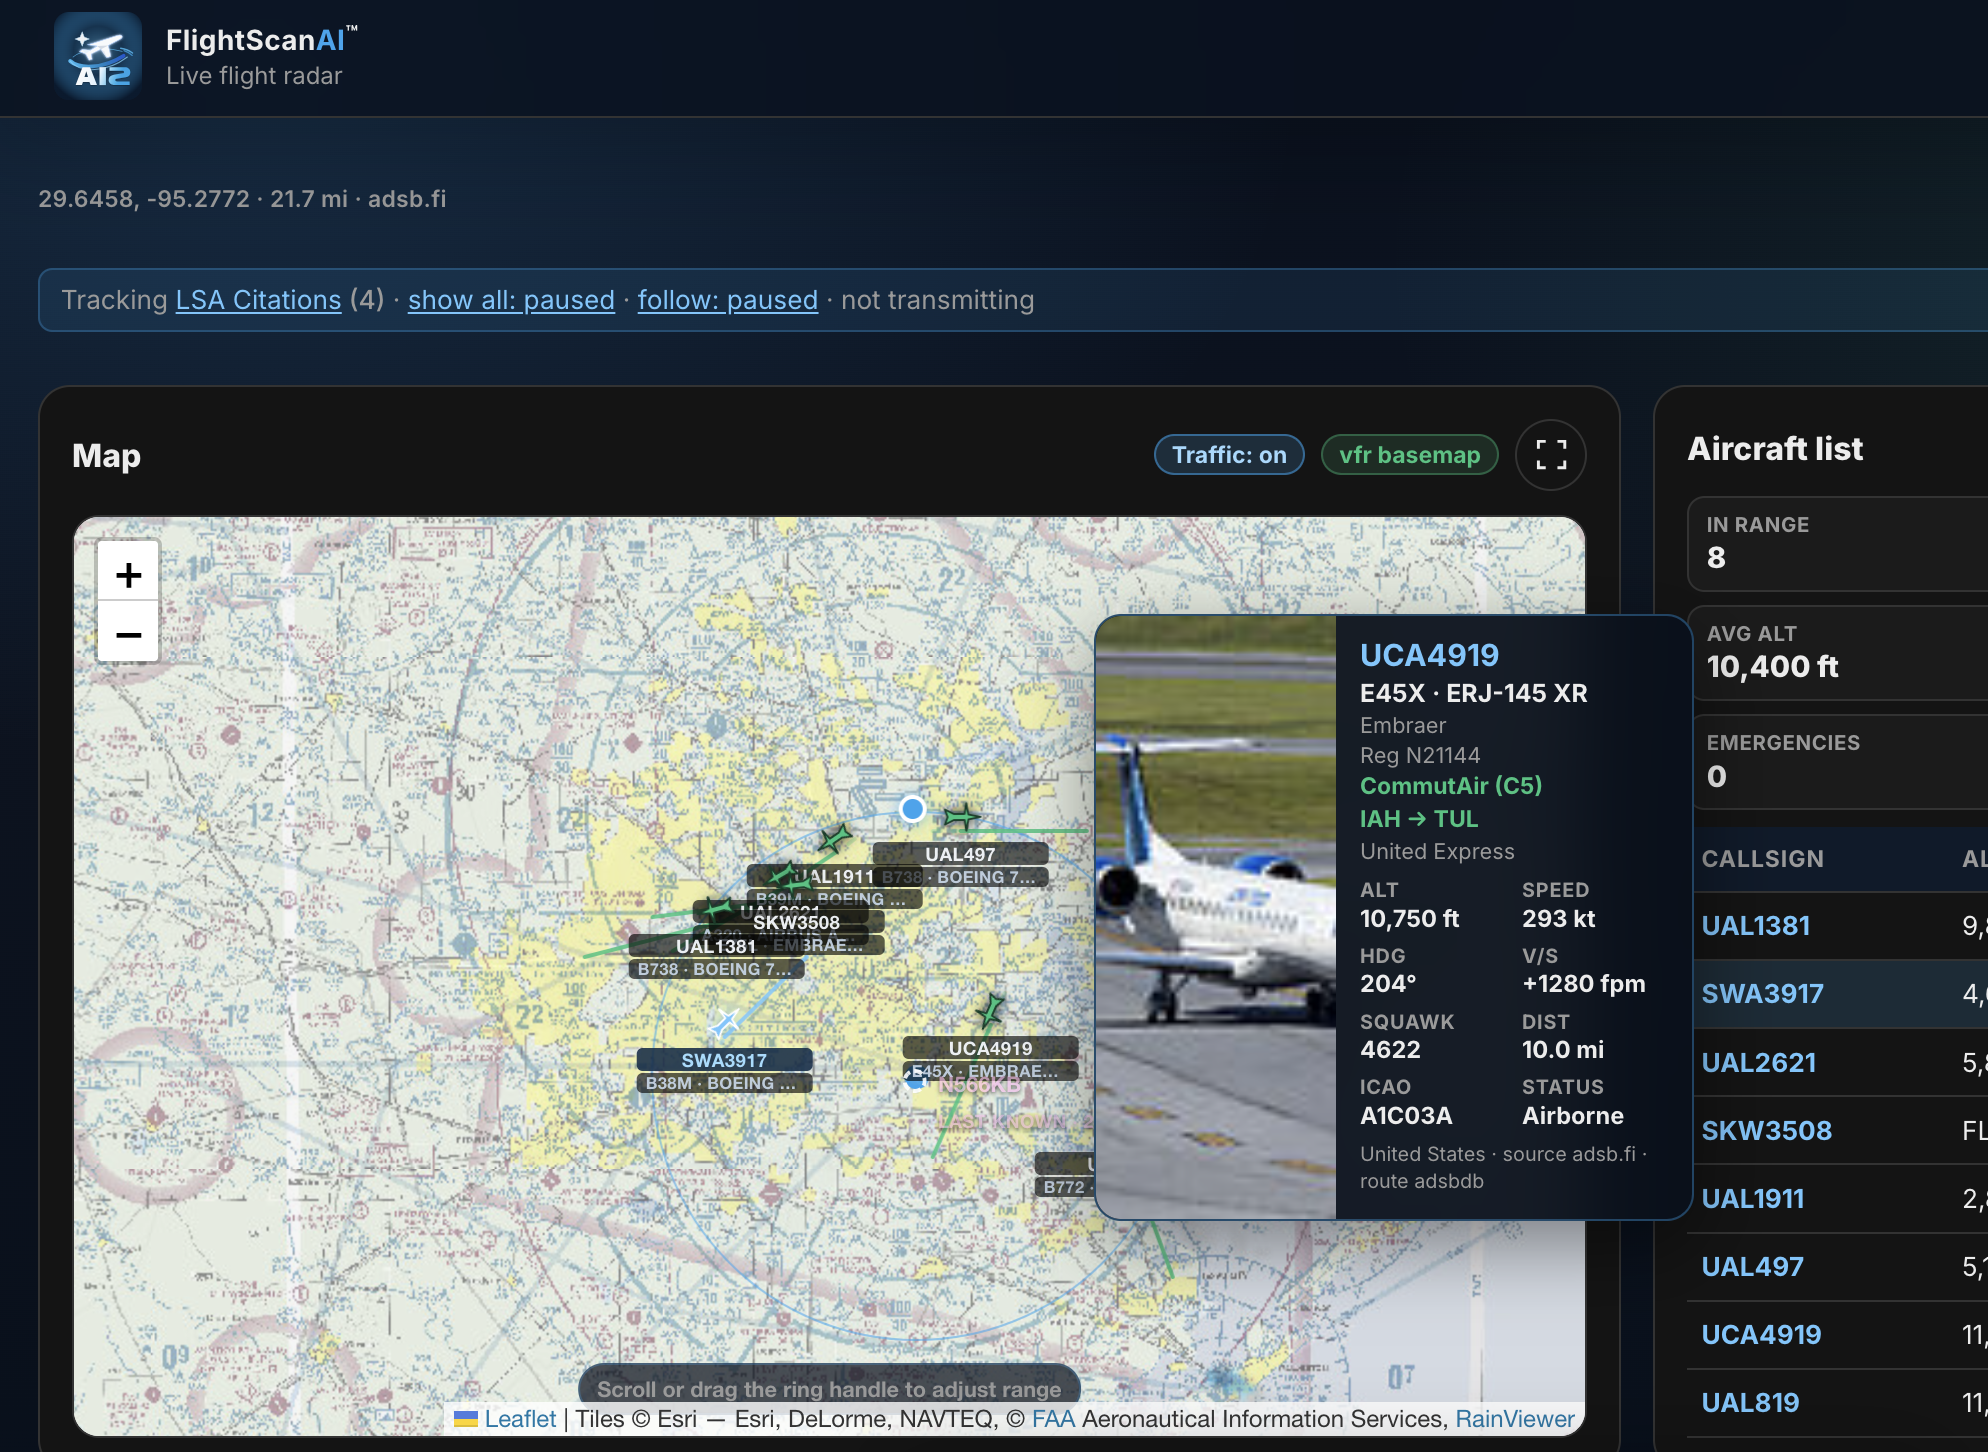
Task: Open the Leaflet attribution link
Action: click(x=520, y=1419)
